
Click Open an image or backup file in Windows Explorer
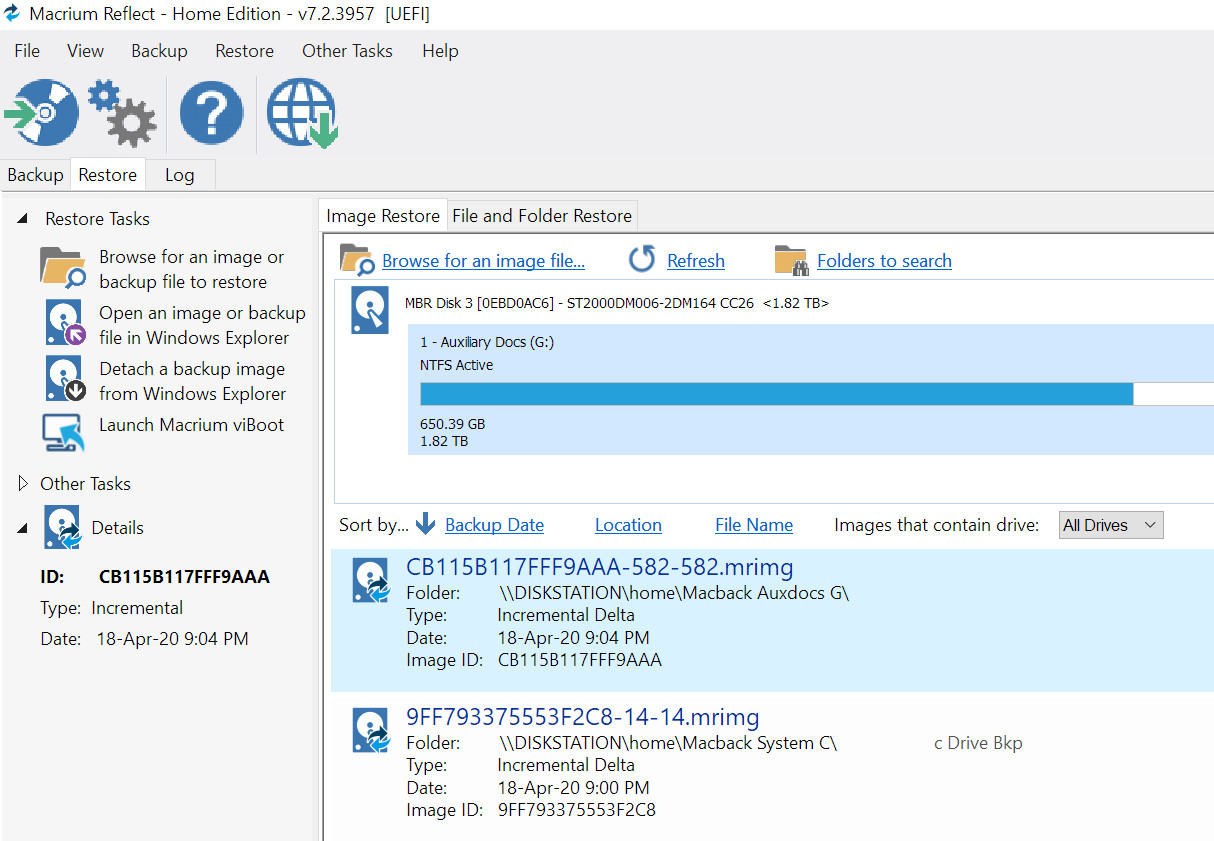(x=202, y=325)
